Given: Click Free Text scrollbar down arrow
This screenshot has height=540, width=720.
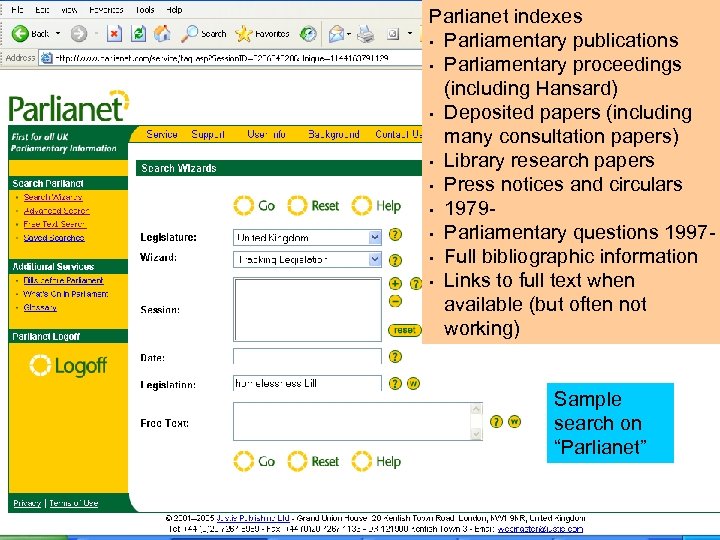Looking at the screenshot, I should pos(477,433).
